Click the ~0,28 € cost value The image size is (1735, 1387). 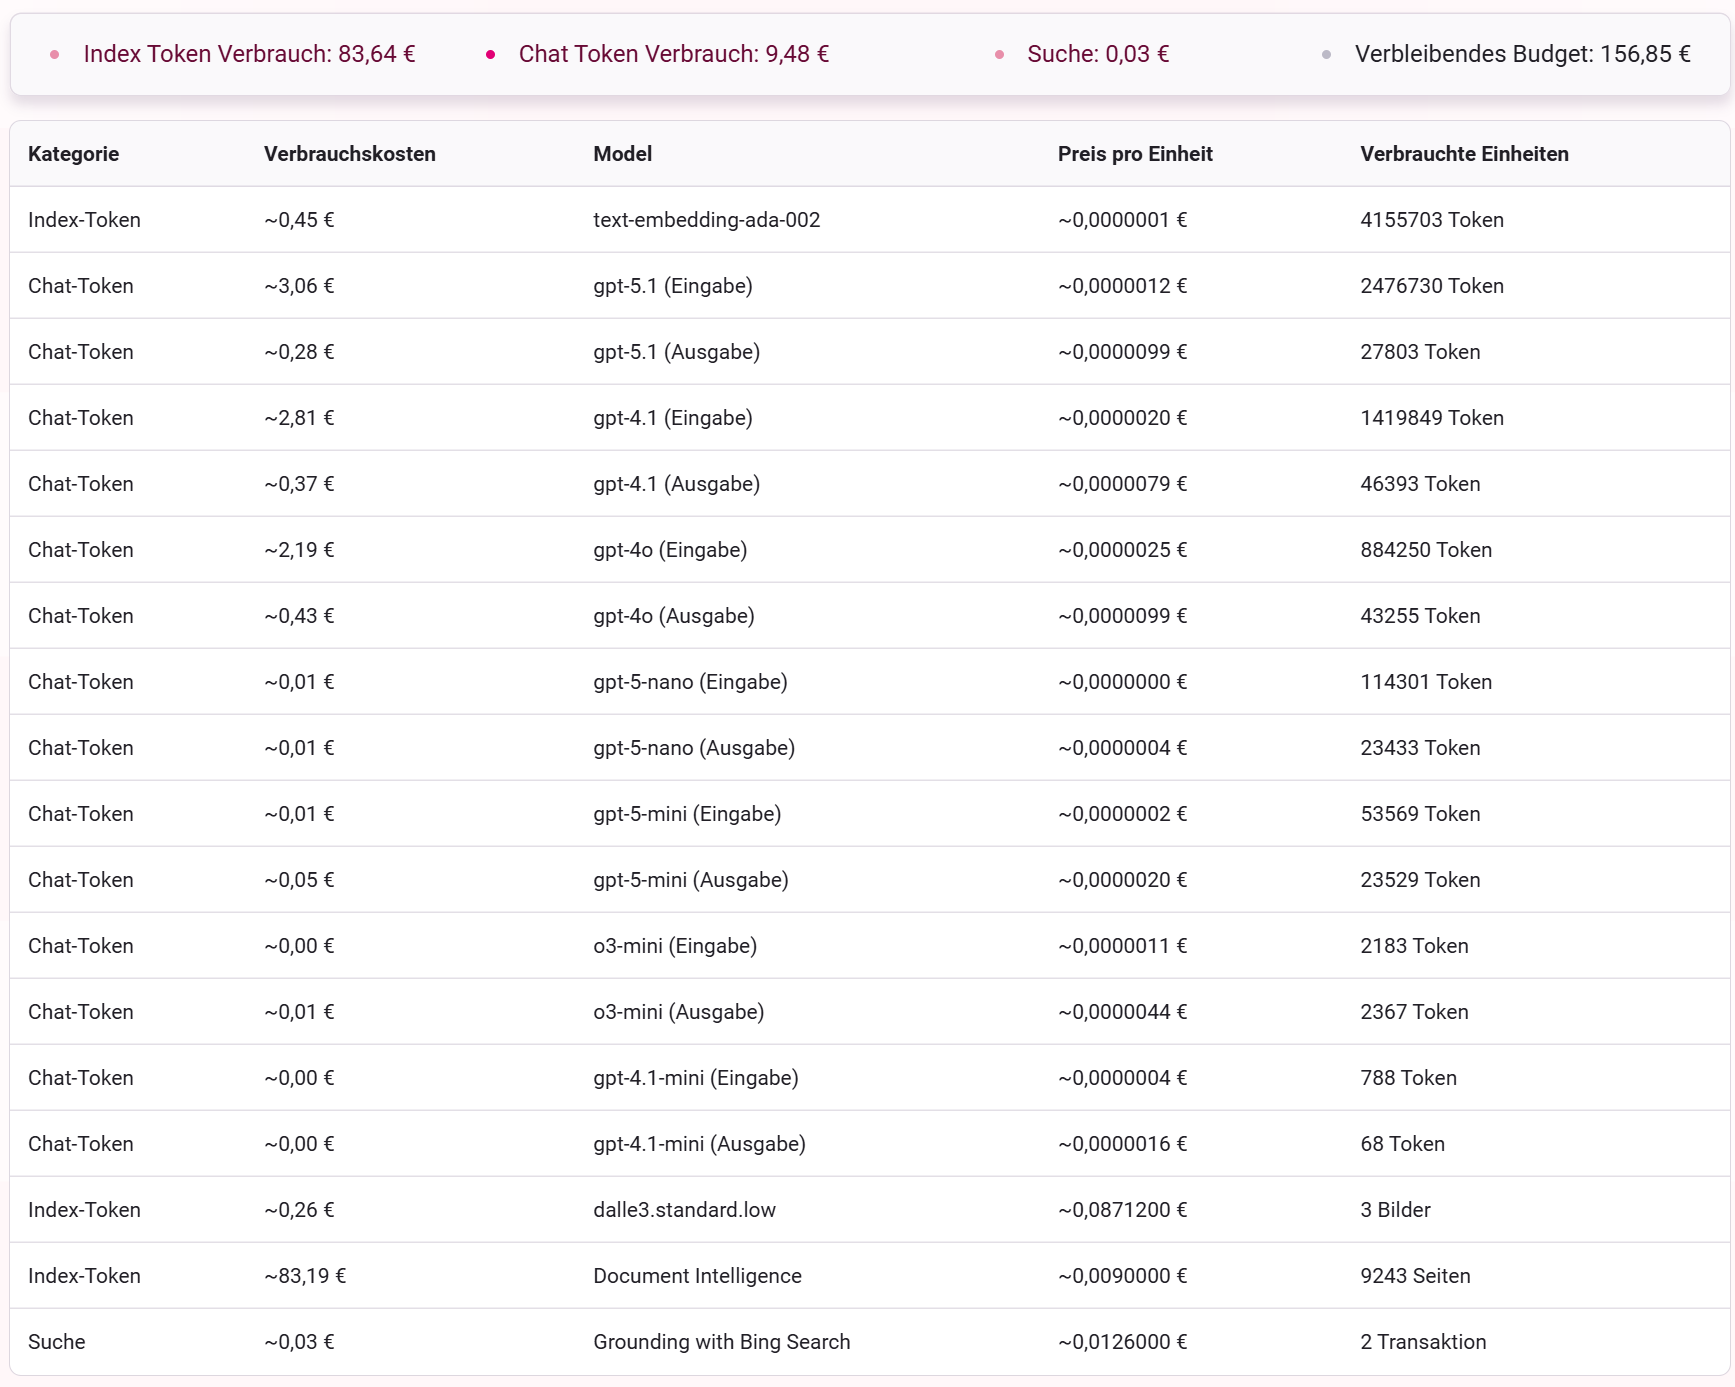coord(299,352)
